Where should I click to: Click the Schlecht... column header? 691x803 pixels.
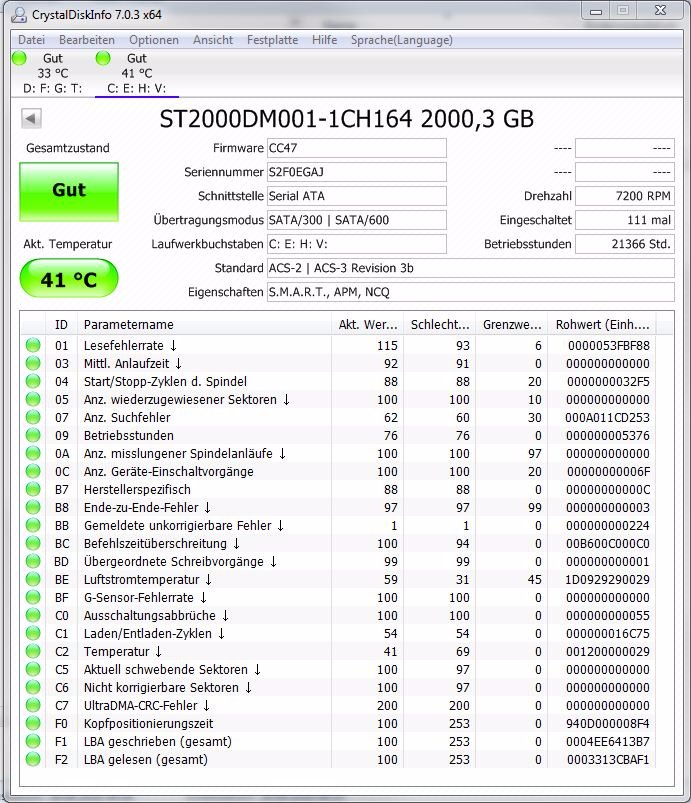click(x=439, y=325)
